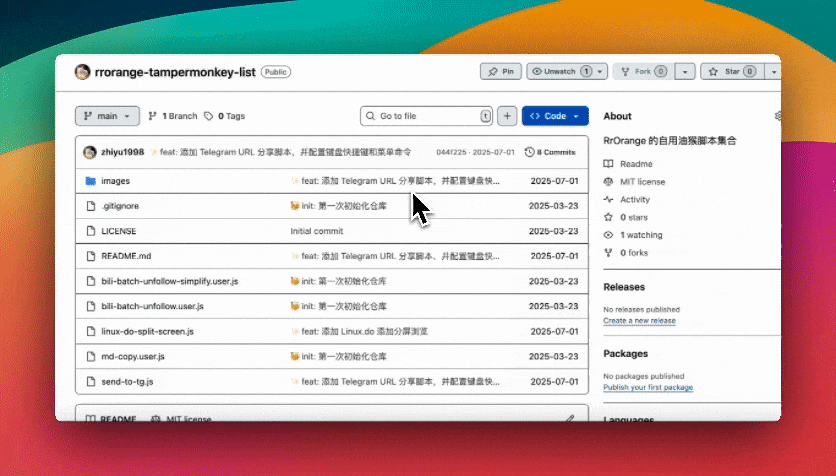Open commit hash 044f225
836x476 pixels.
click(452, 152)
